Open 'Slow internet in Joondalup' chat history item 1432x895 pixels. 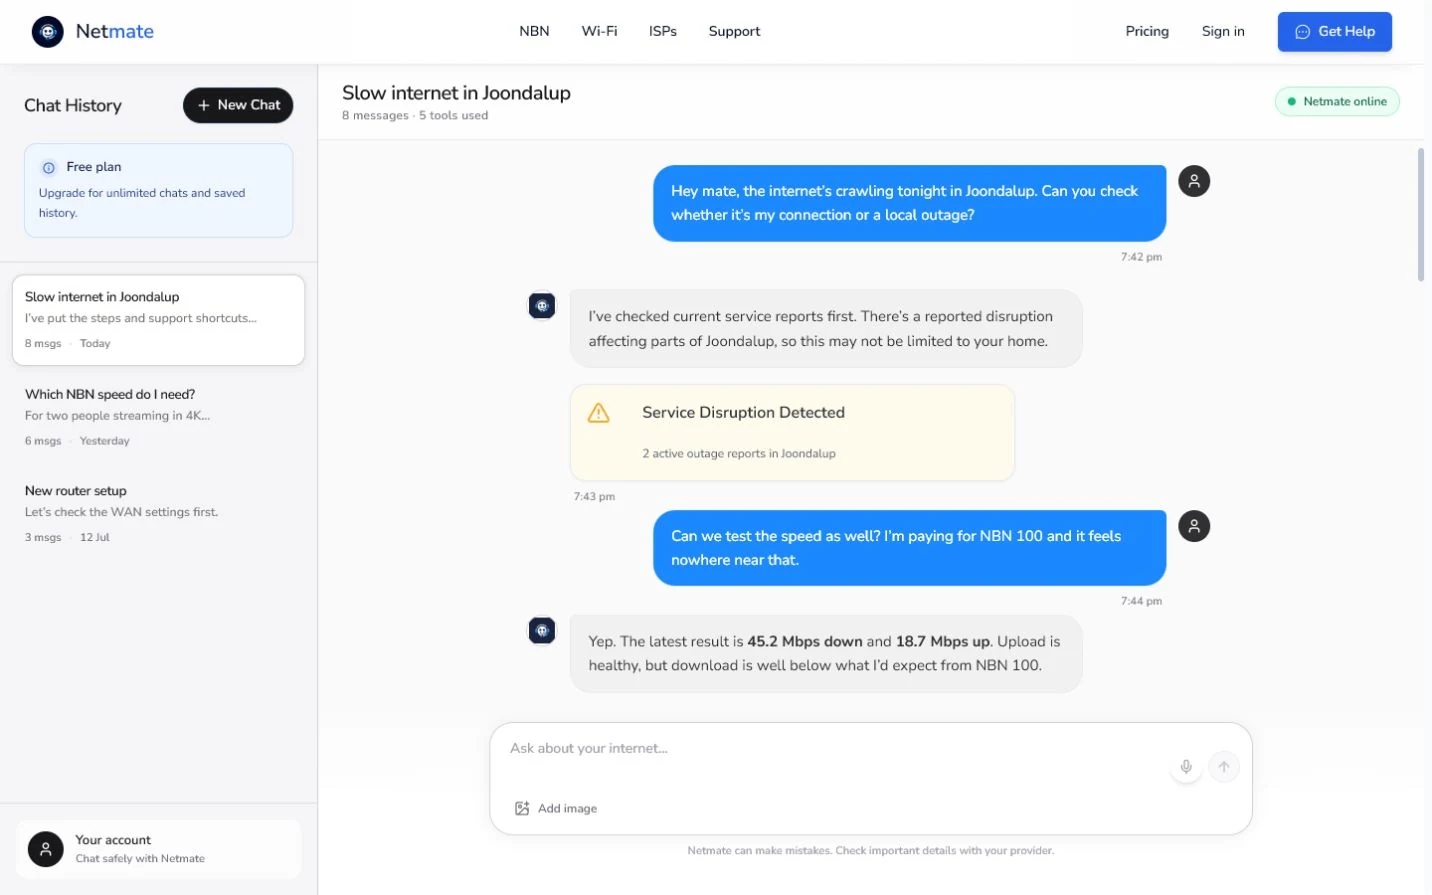click(x=158, y=320)
